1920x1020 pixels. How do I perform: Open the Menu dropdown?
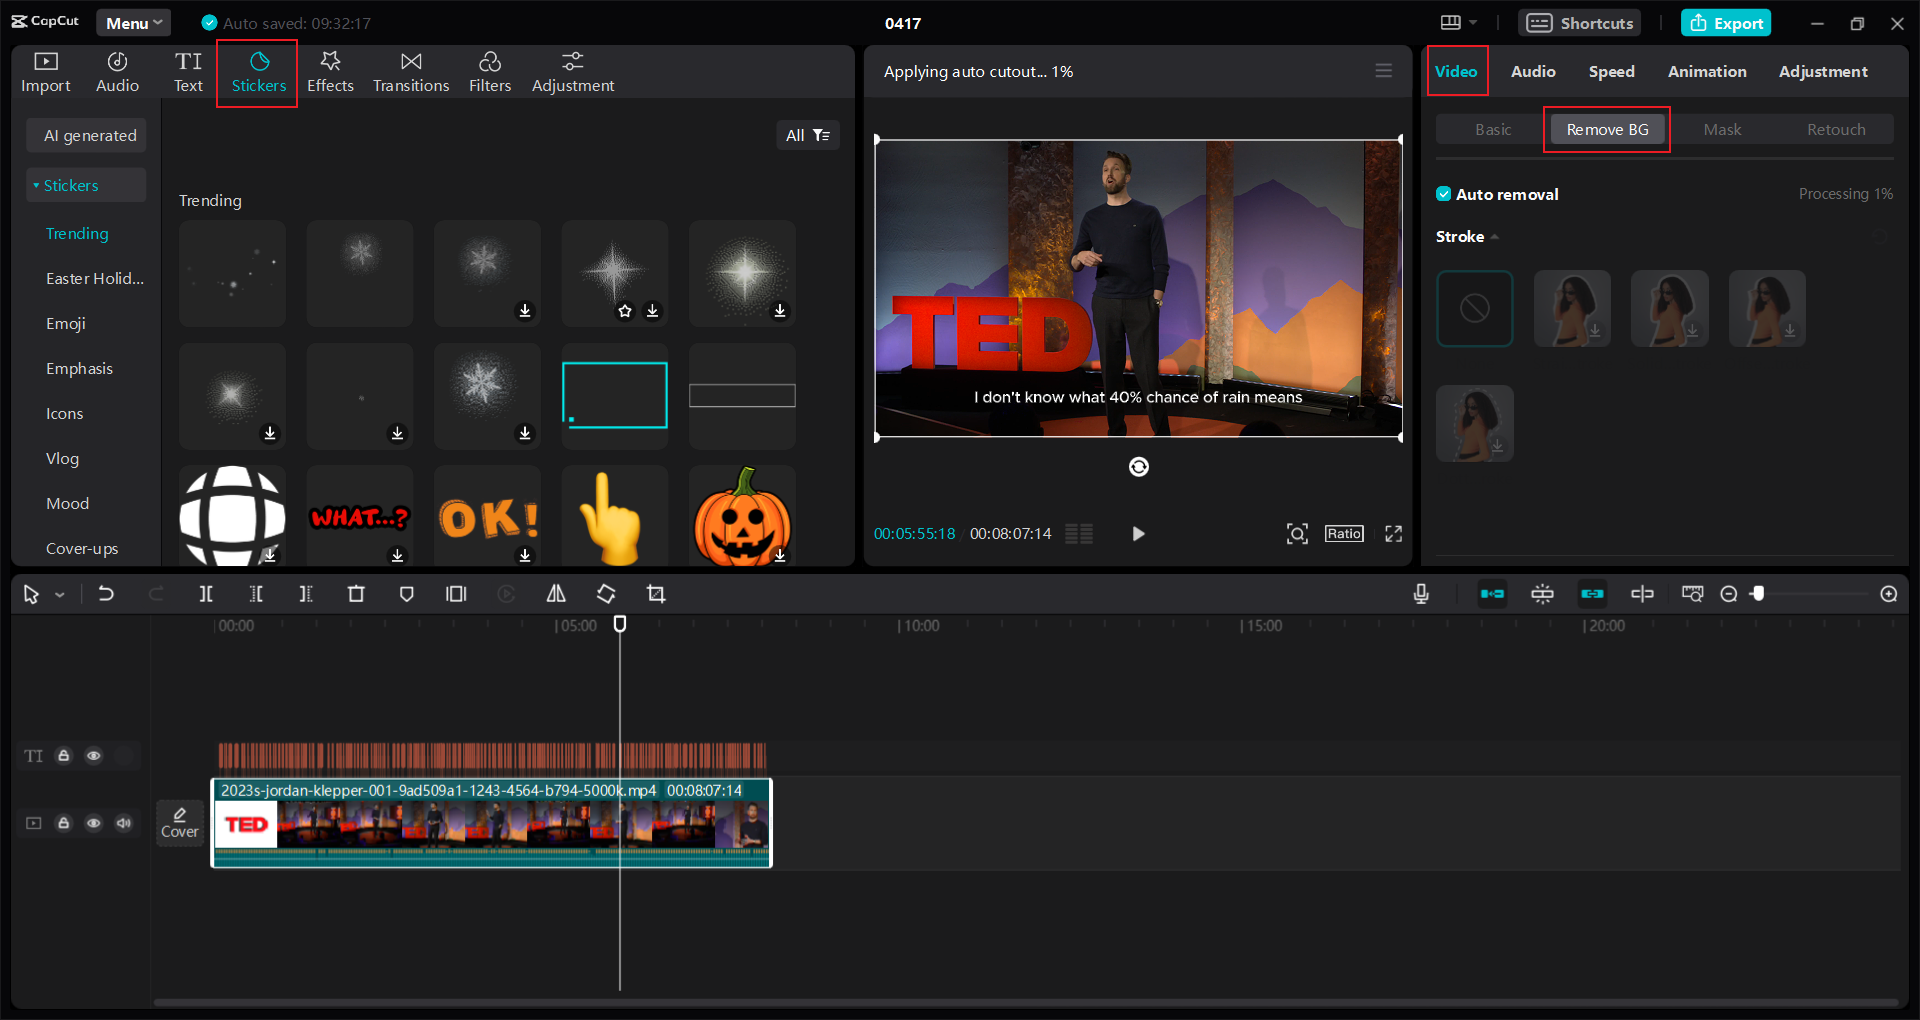pos(133,22)
